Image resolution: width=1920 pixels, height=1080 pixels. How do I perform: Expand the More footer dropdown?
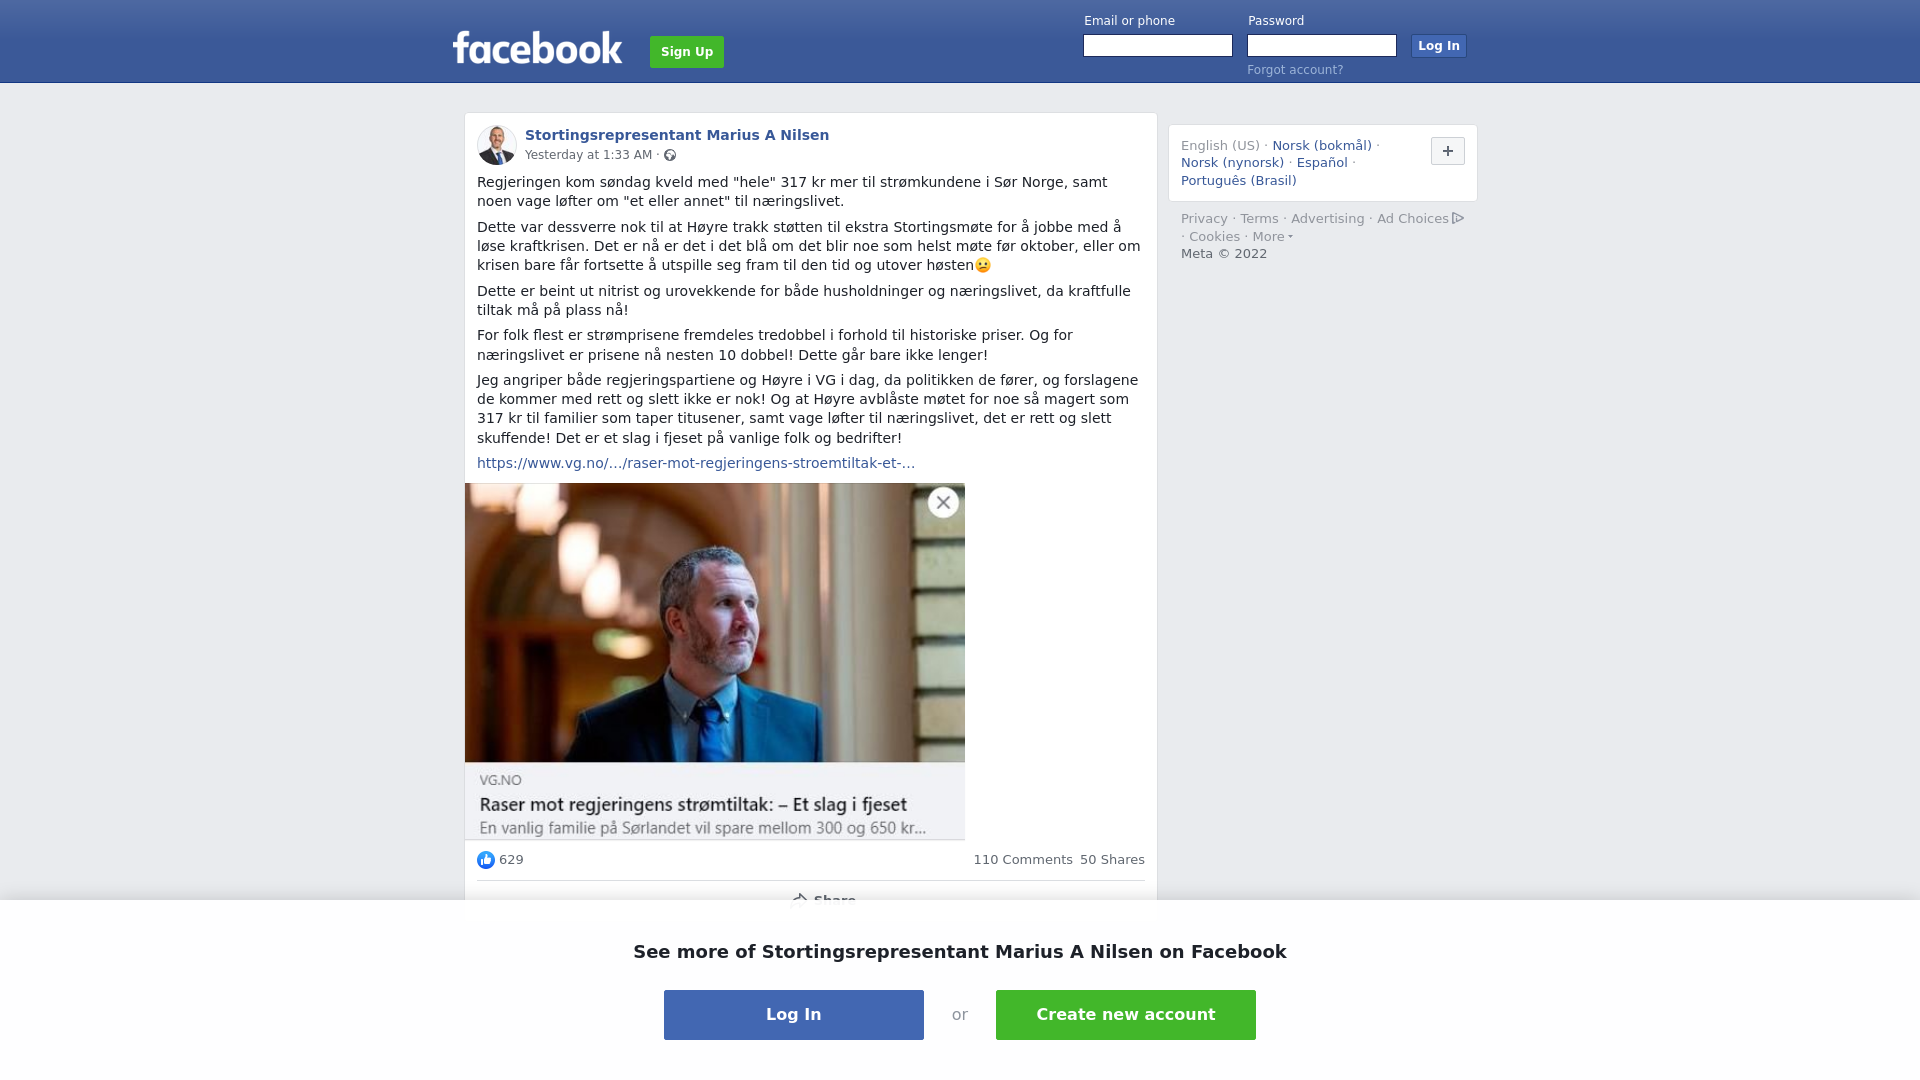tap(1272, 237)
